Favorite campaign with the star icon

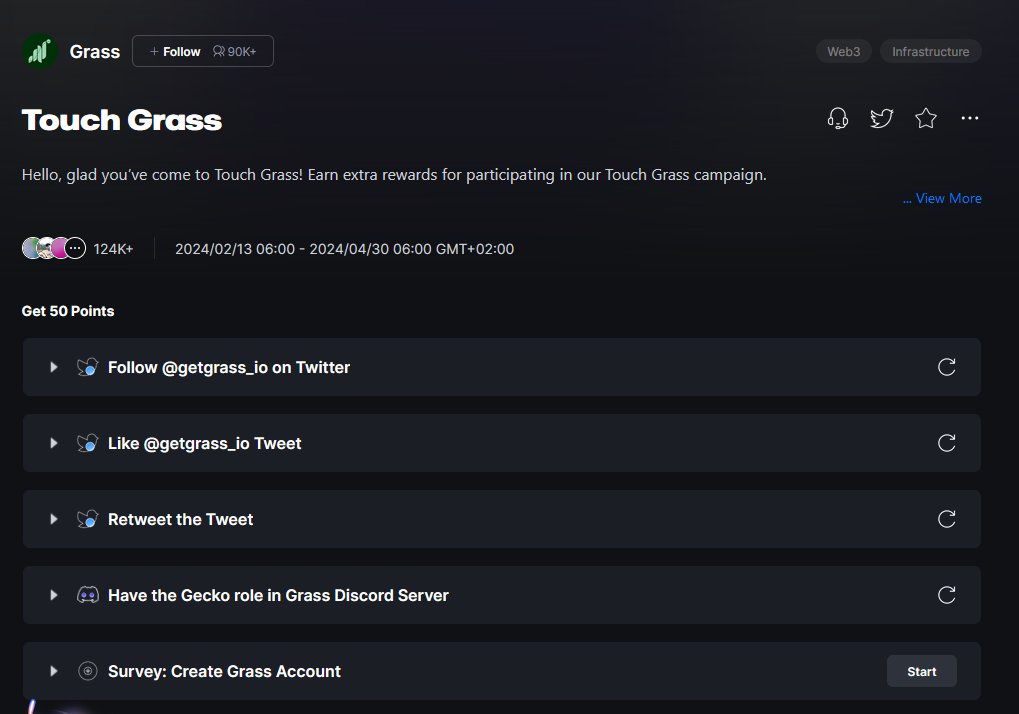(926, 118)
